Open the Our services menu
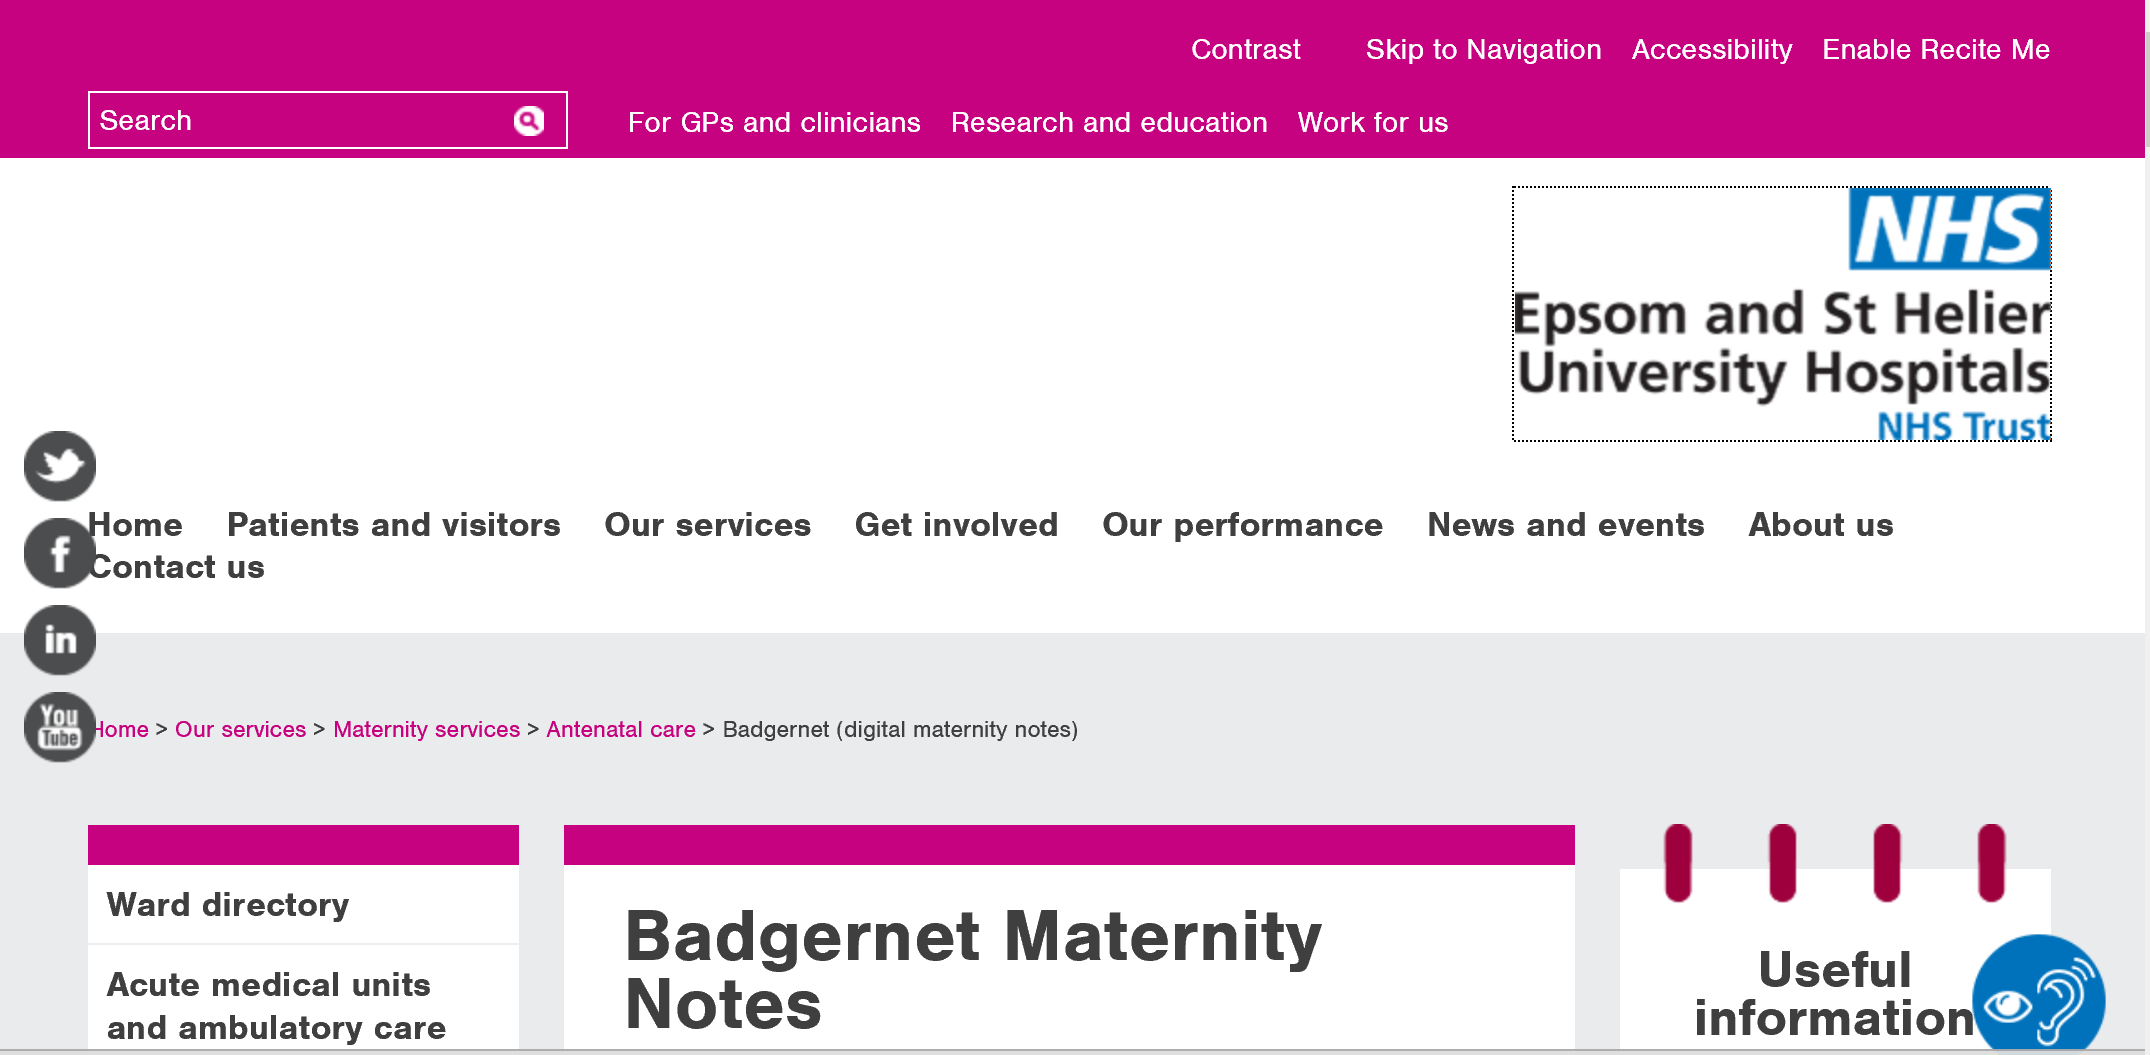 708,525
